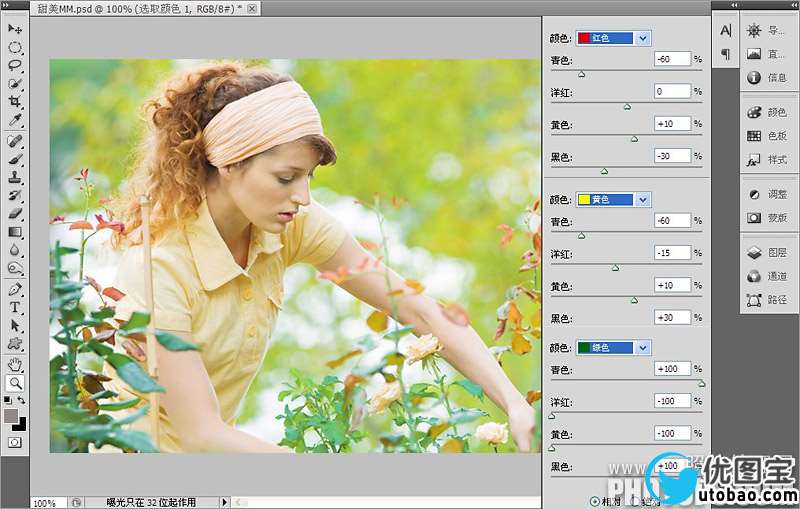
Task: Select the Eyedropper tool
Action: pyautogui.click(x=15, y=120)
